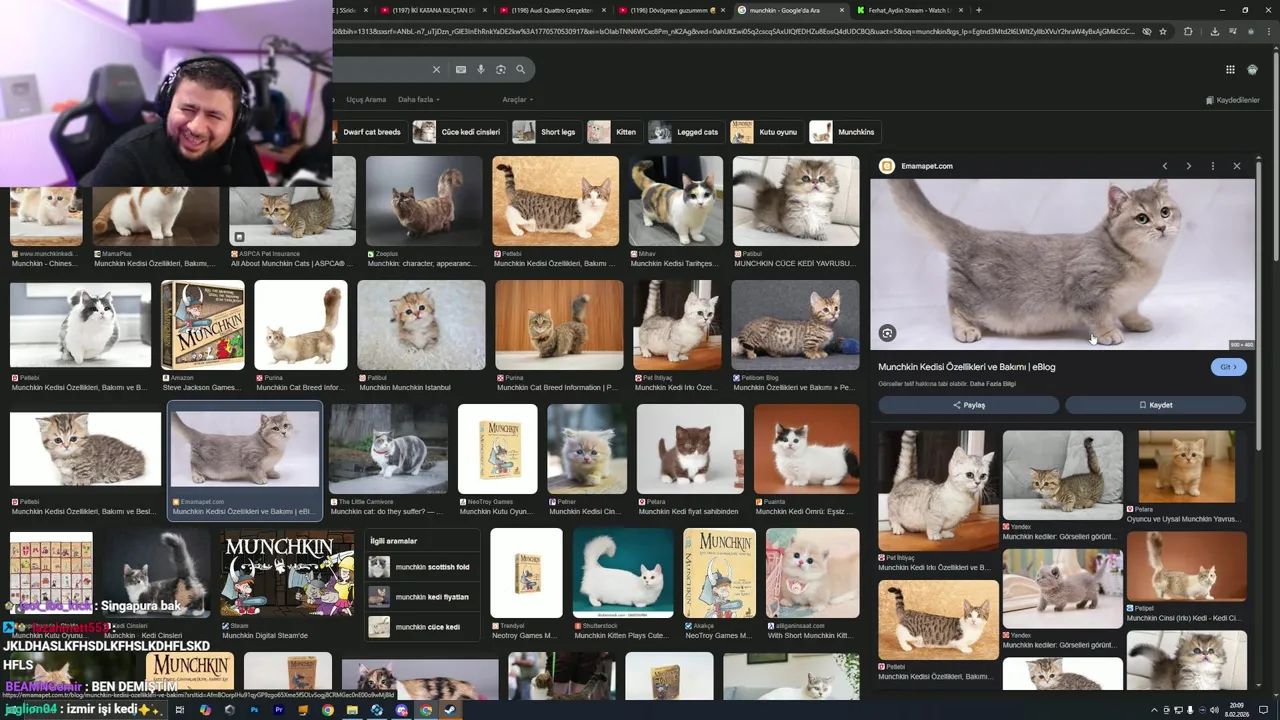Switch to İKİ KATANA KILIÇTAN tab
The image size is (1280, 720).
pyautogui.click(x=432, y=10)
